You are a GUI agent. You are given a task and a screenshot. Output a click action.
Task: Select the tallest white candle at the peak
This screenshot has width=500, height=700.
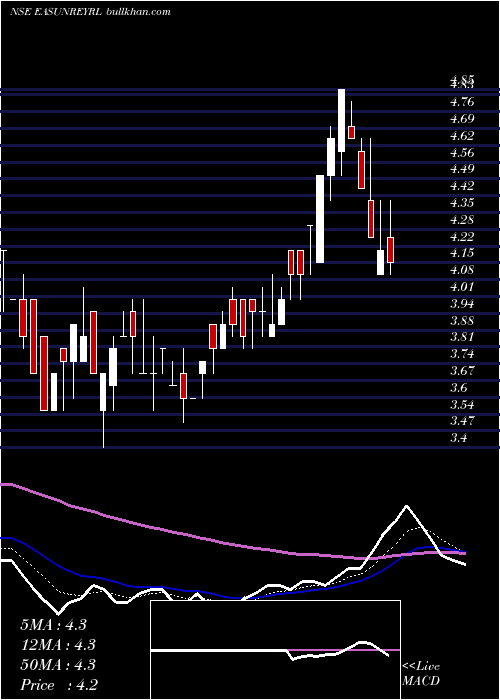[x=342, y=121]
